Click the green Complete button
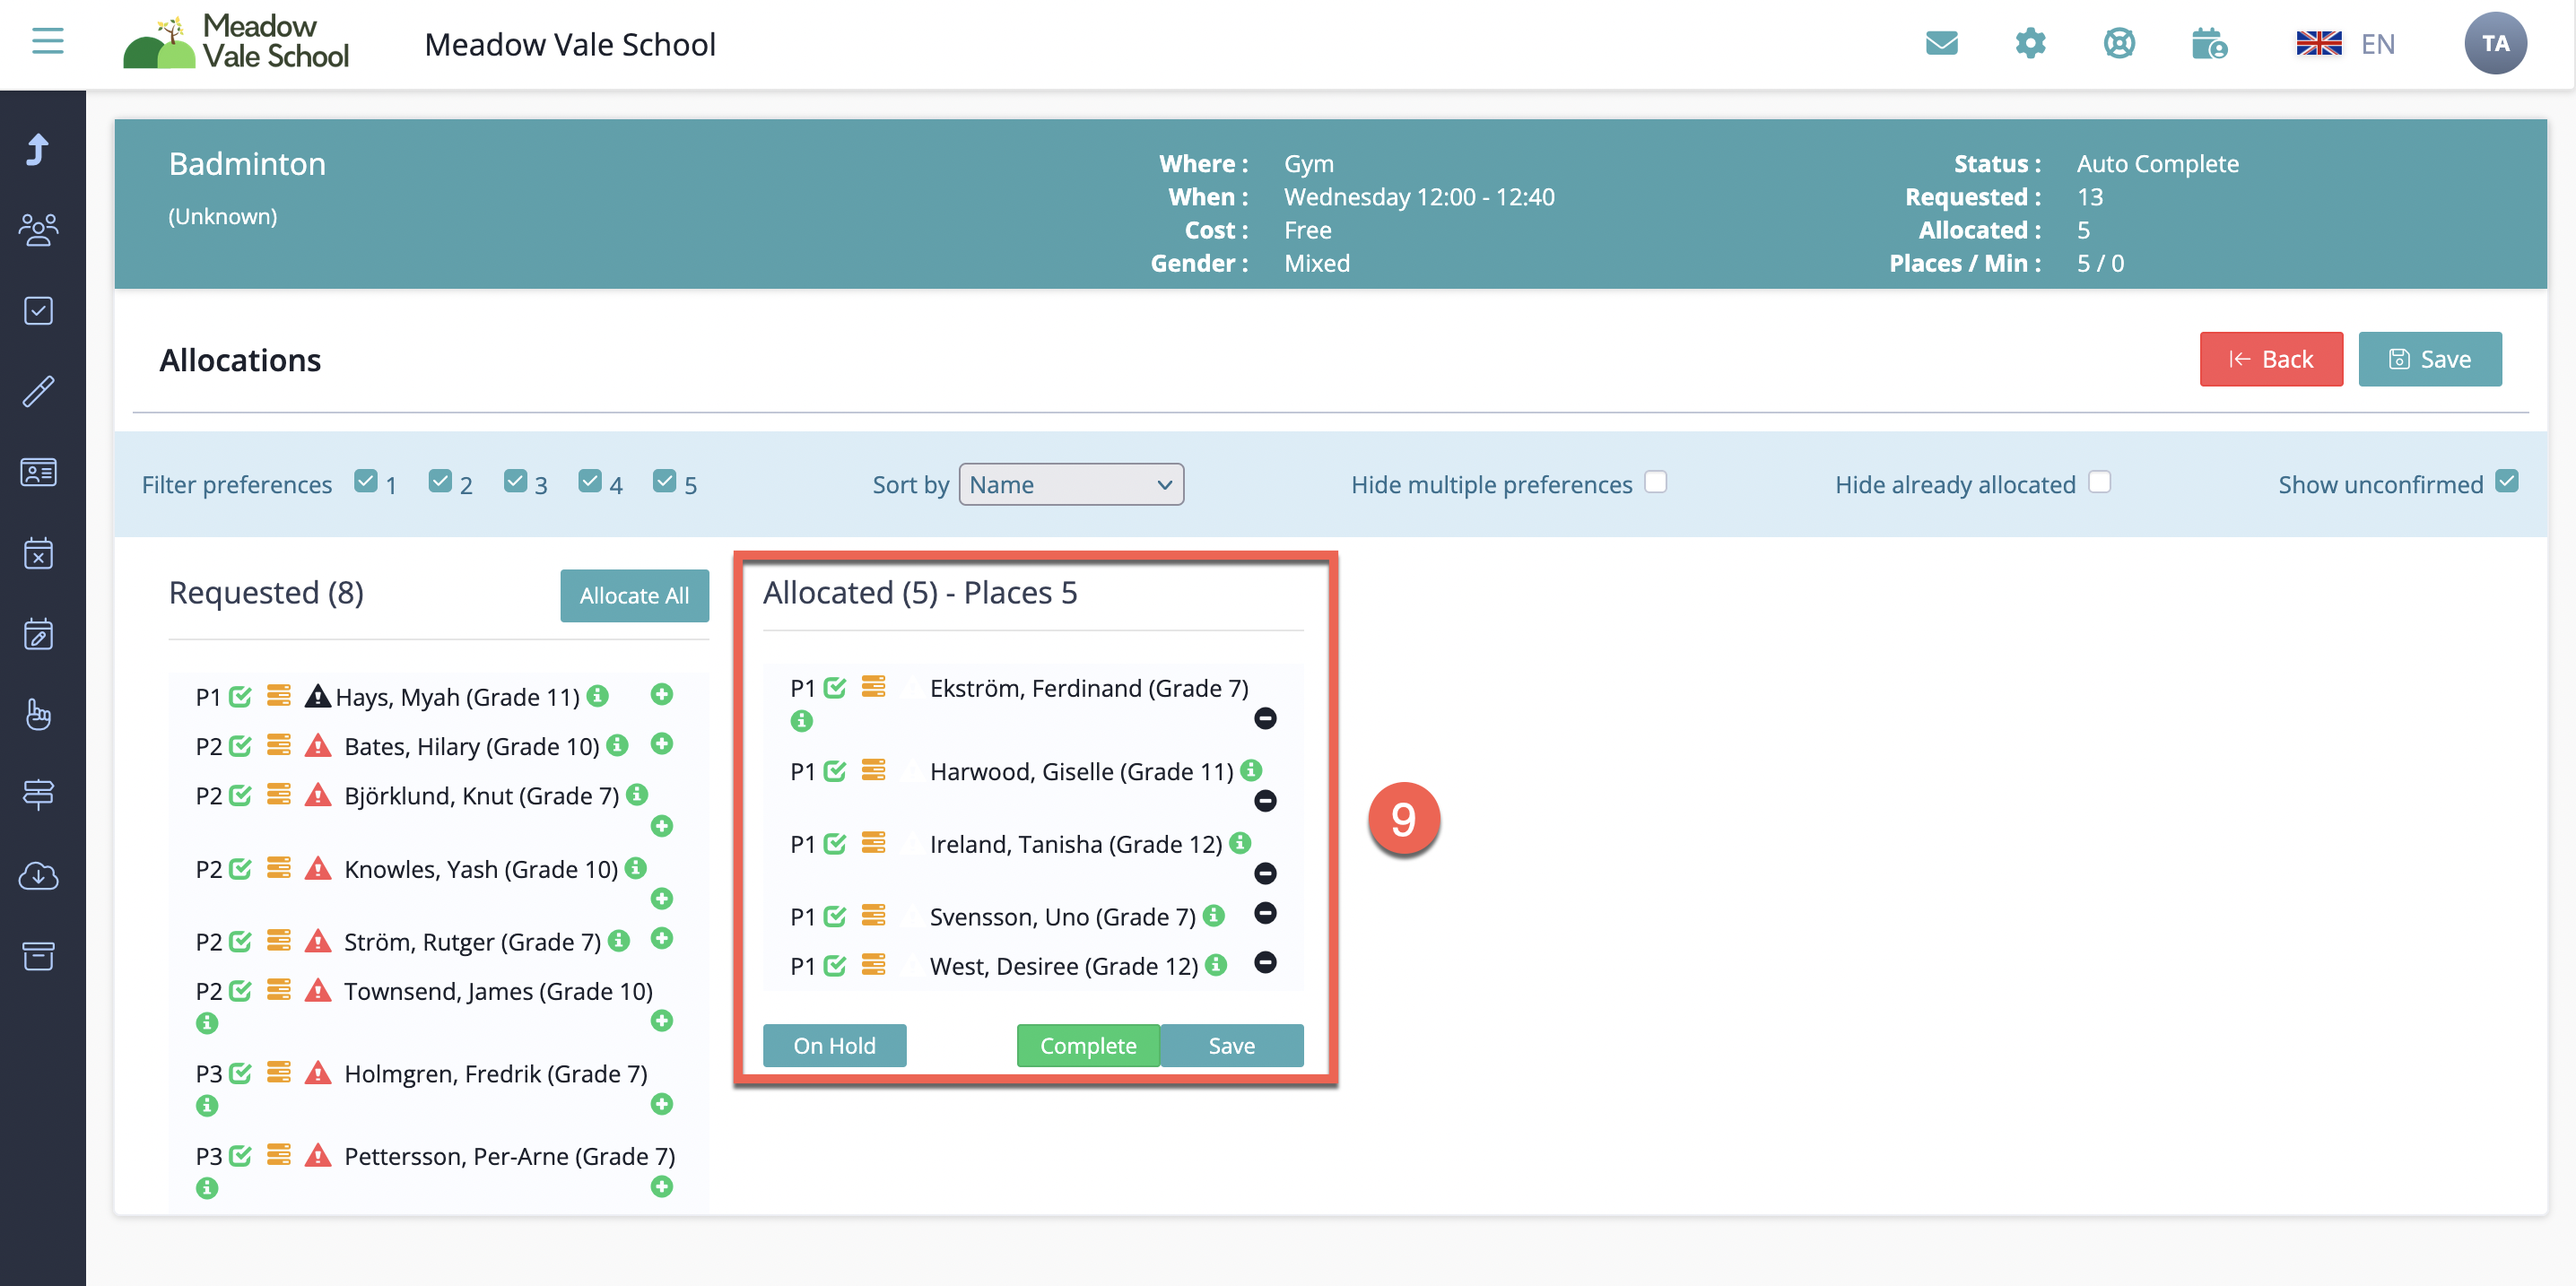Viewport: 2576px width, 1286px height. tap(1088, 1045)
